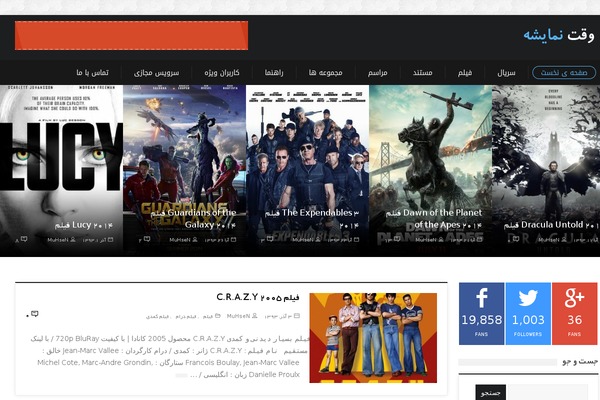The height and width of the screenshot is (400, 600).
Task: Click the comment icon on Lucy slide
Action: point(24,239)
